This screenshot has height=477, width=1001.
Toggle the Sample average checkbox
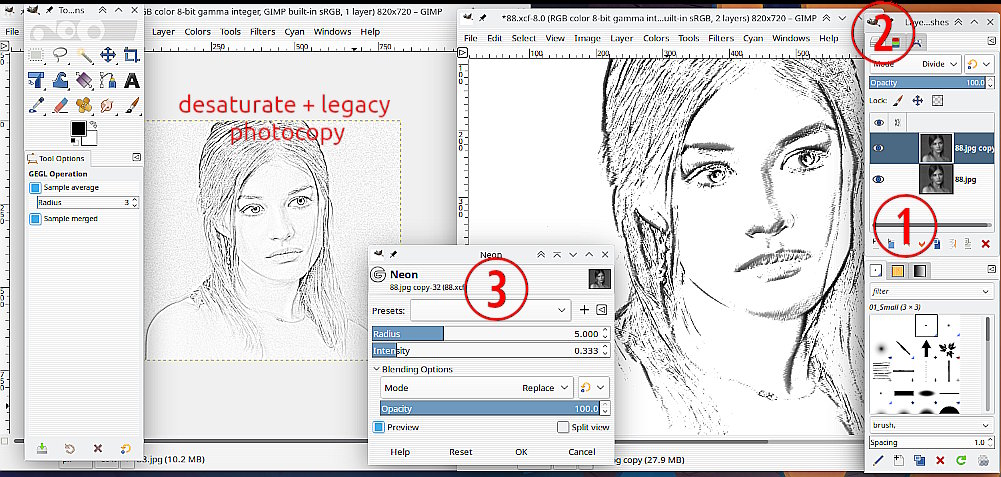[35, 187]
